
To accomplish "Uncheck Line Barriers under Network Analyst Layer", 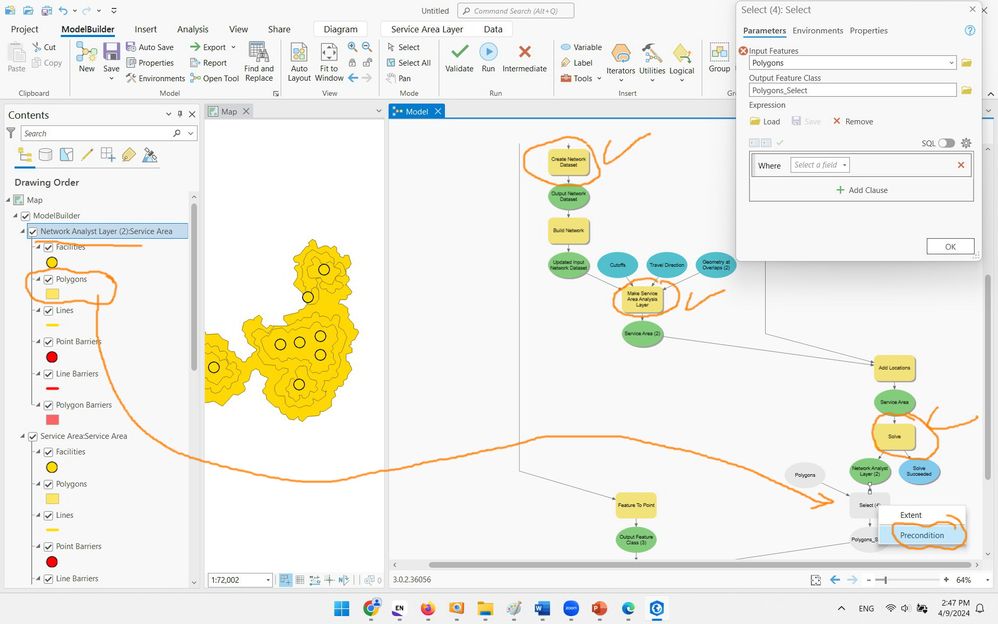I will click(48, 374).
